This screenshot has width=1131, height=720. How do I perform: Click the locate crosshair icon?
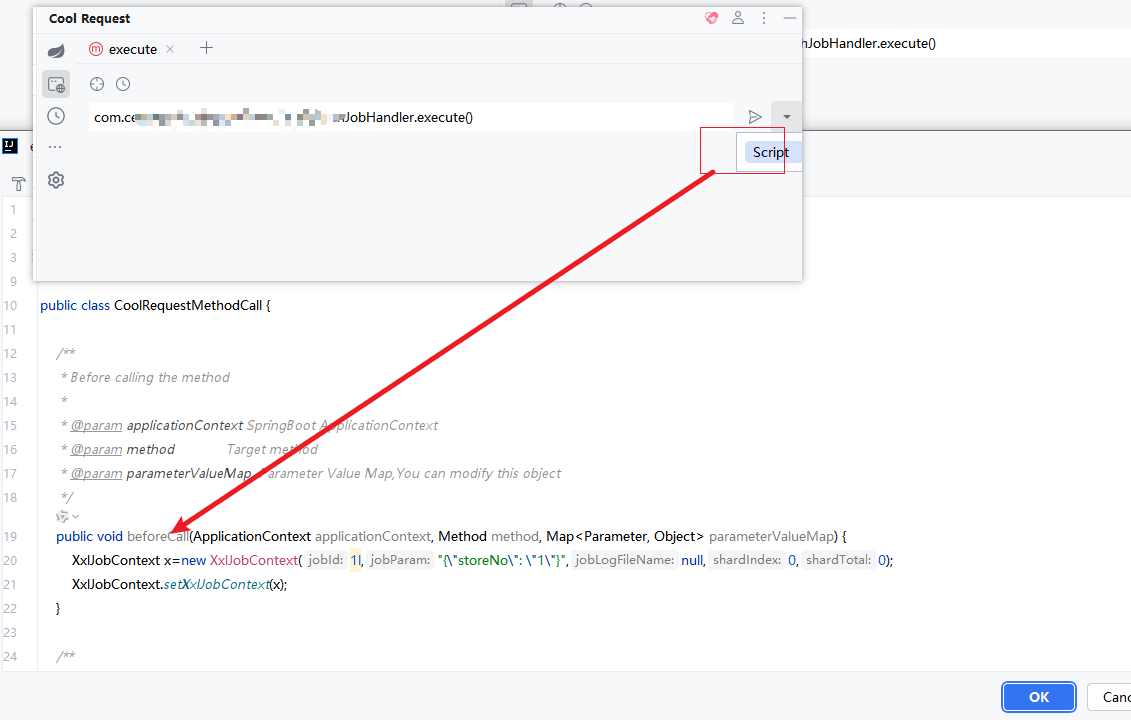[97, 84]
